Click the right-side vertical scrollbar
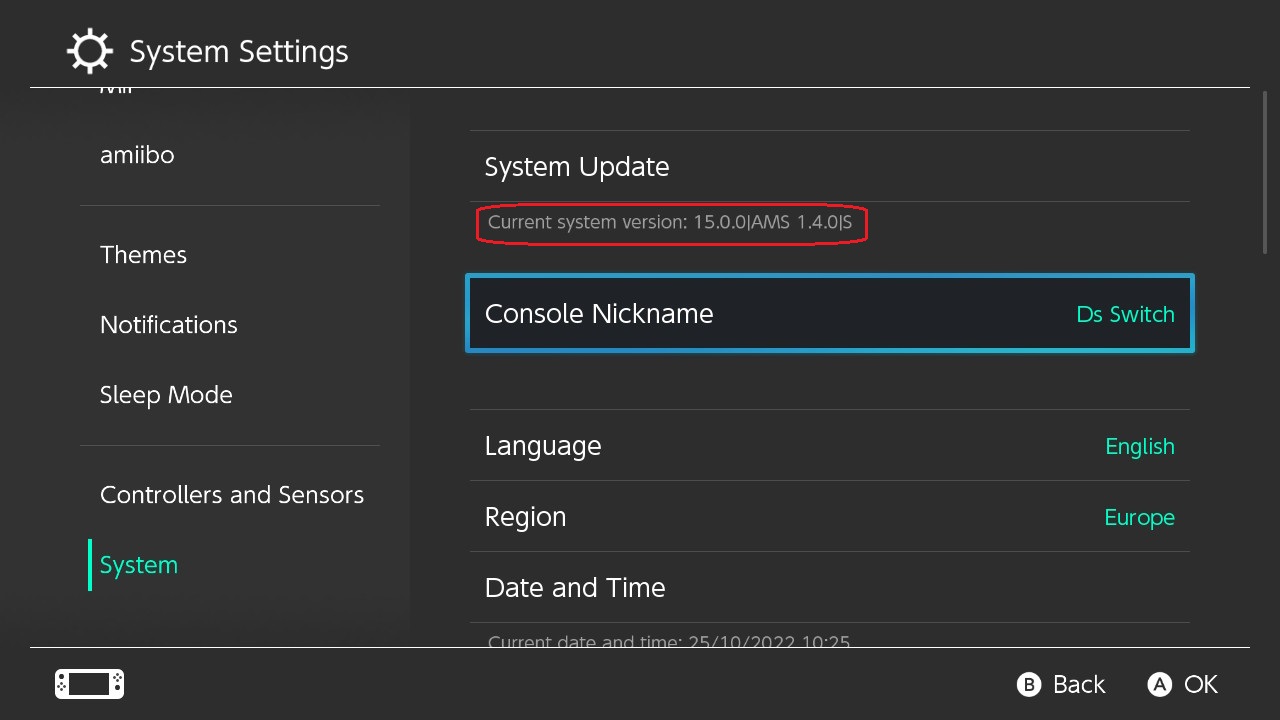Screen dimensions: 1280x720 (x=1266, y=177)
